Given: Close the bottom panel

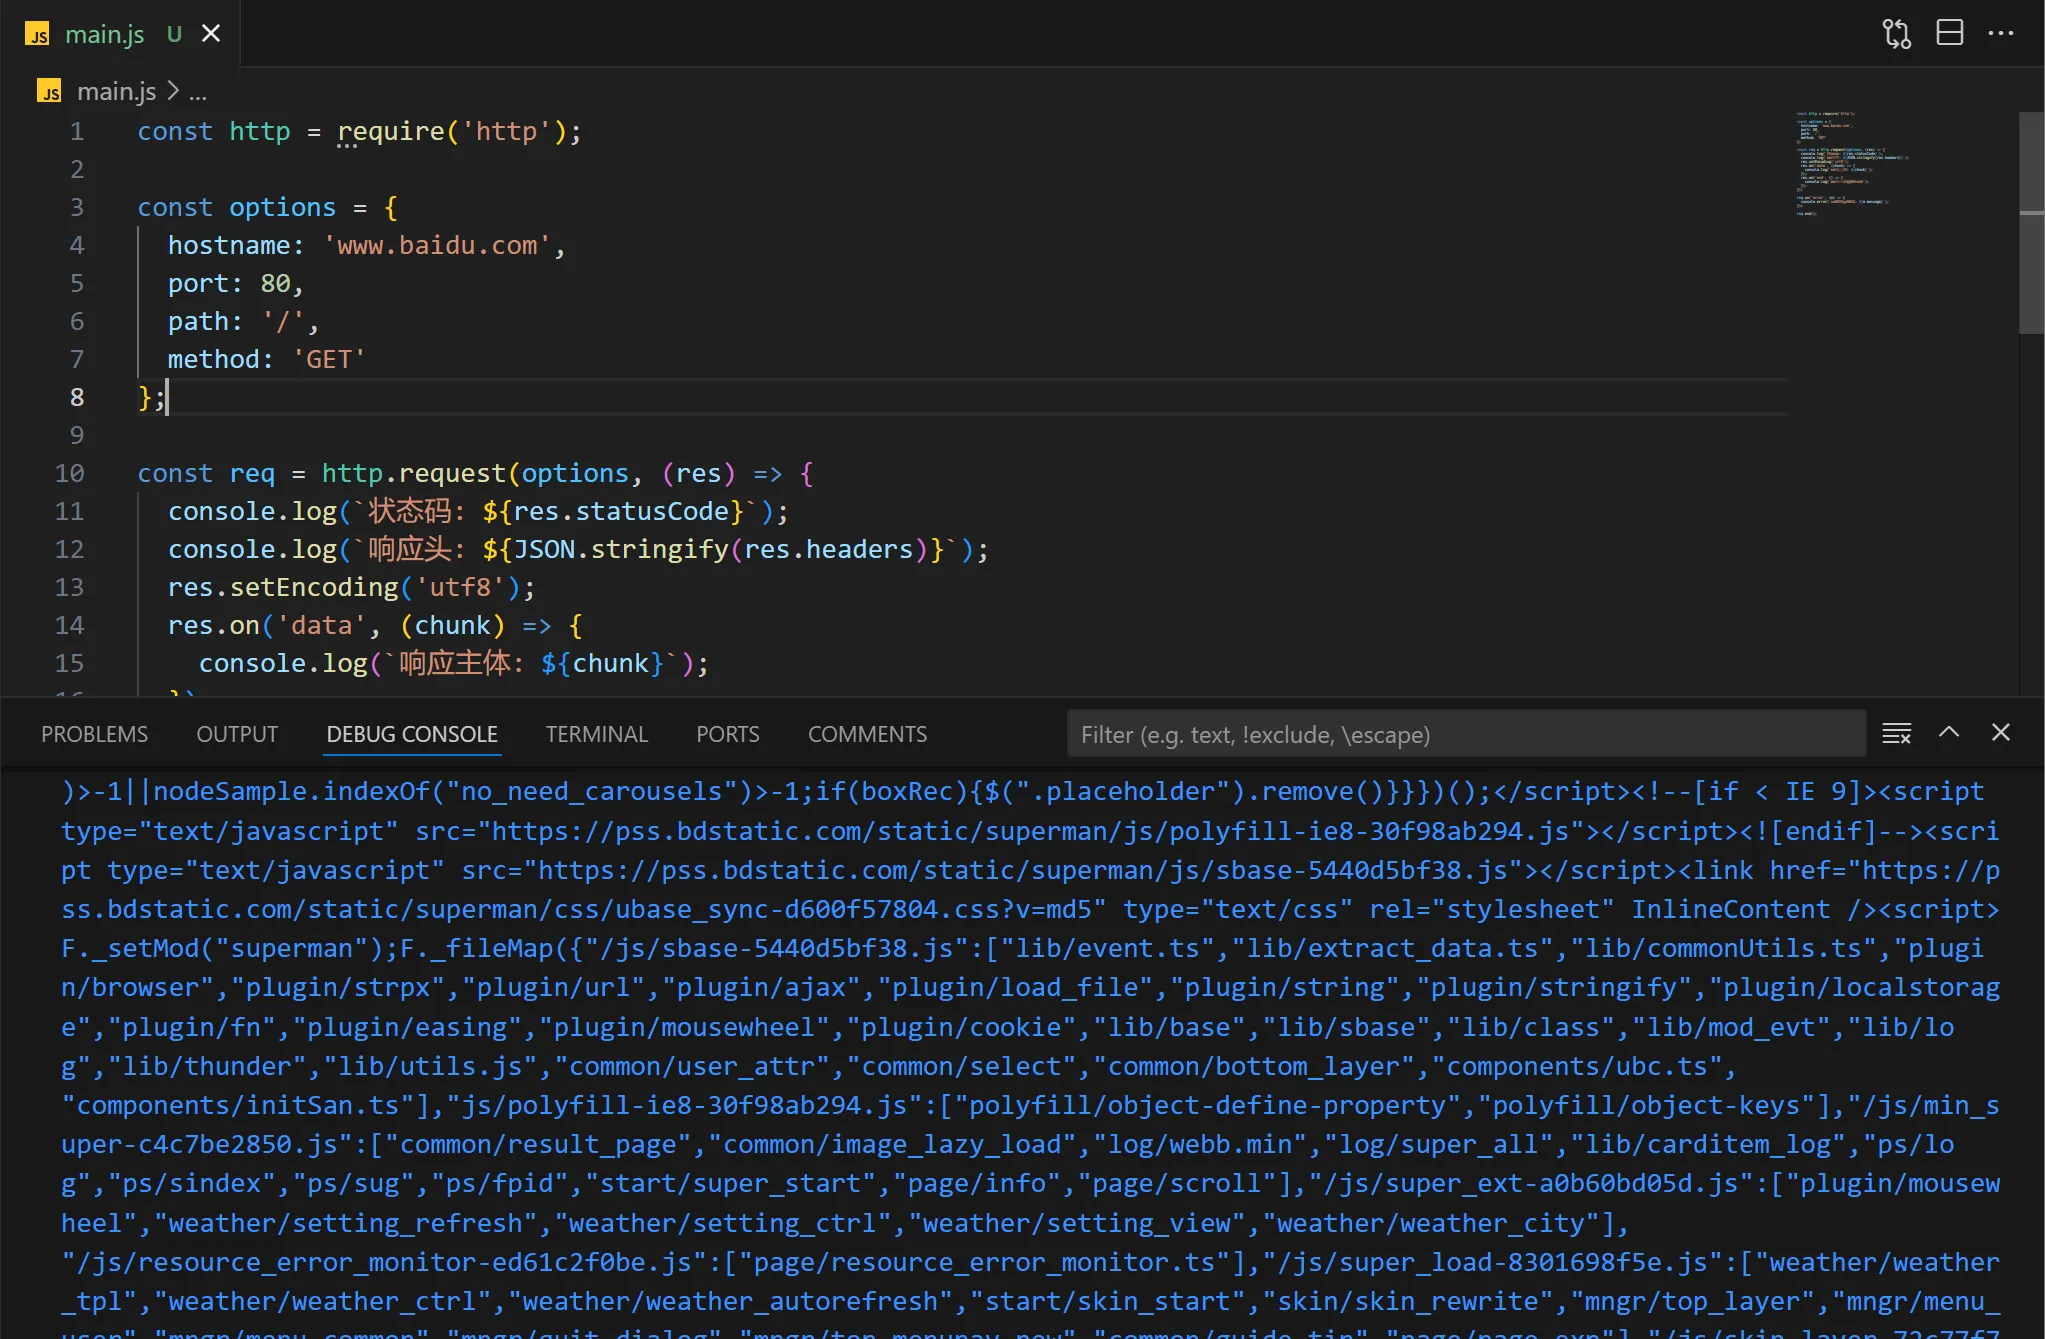Looking at the screenshot, I should point(2001,732).
